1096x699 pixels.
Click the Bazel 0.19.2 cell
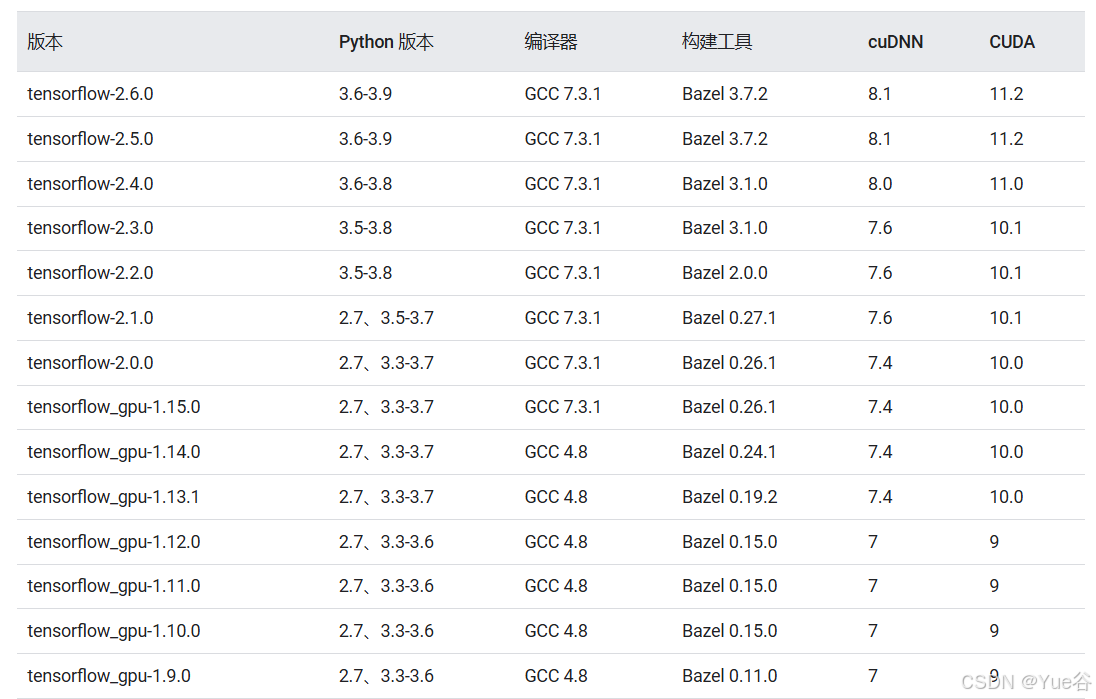coord(730,497)
